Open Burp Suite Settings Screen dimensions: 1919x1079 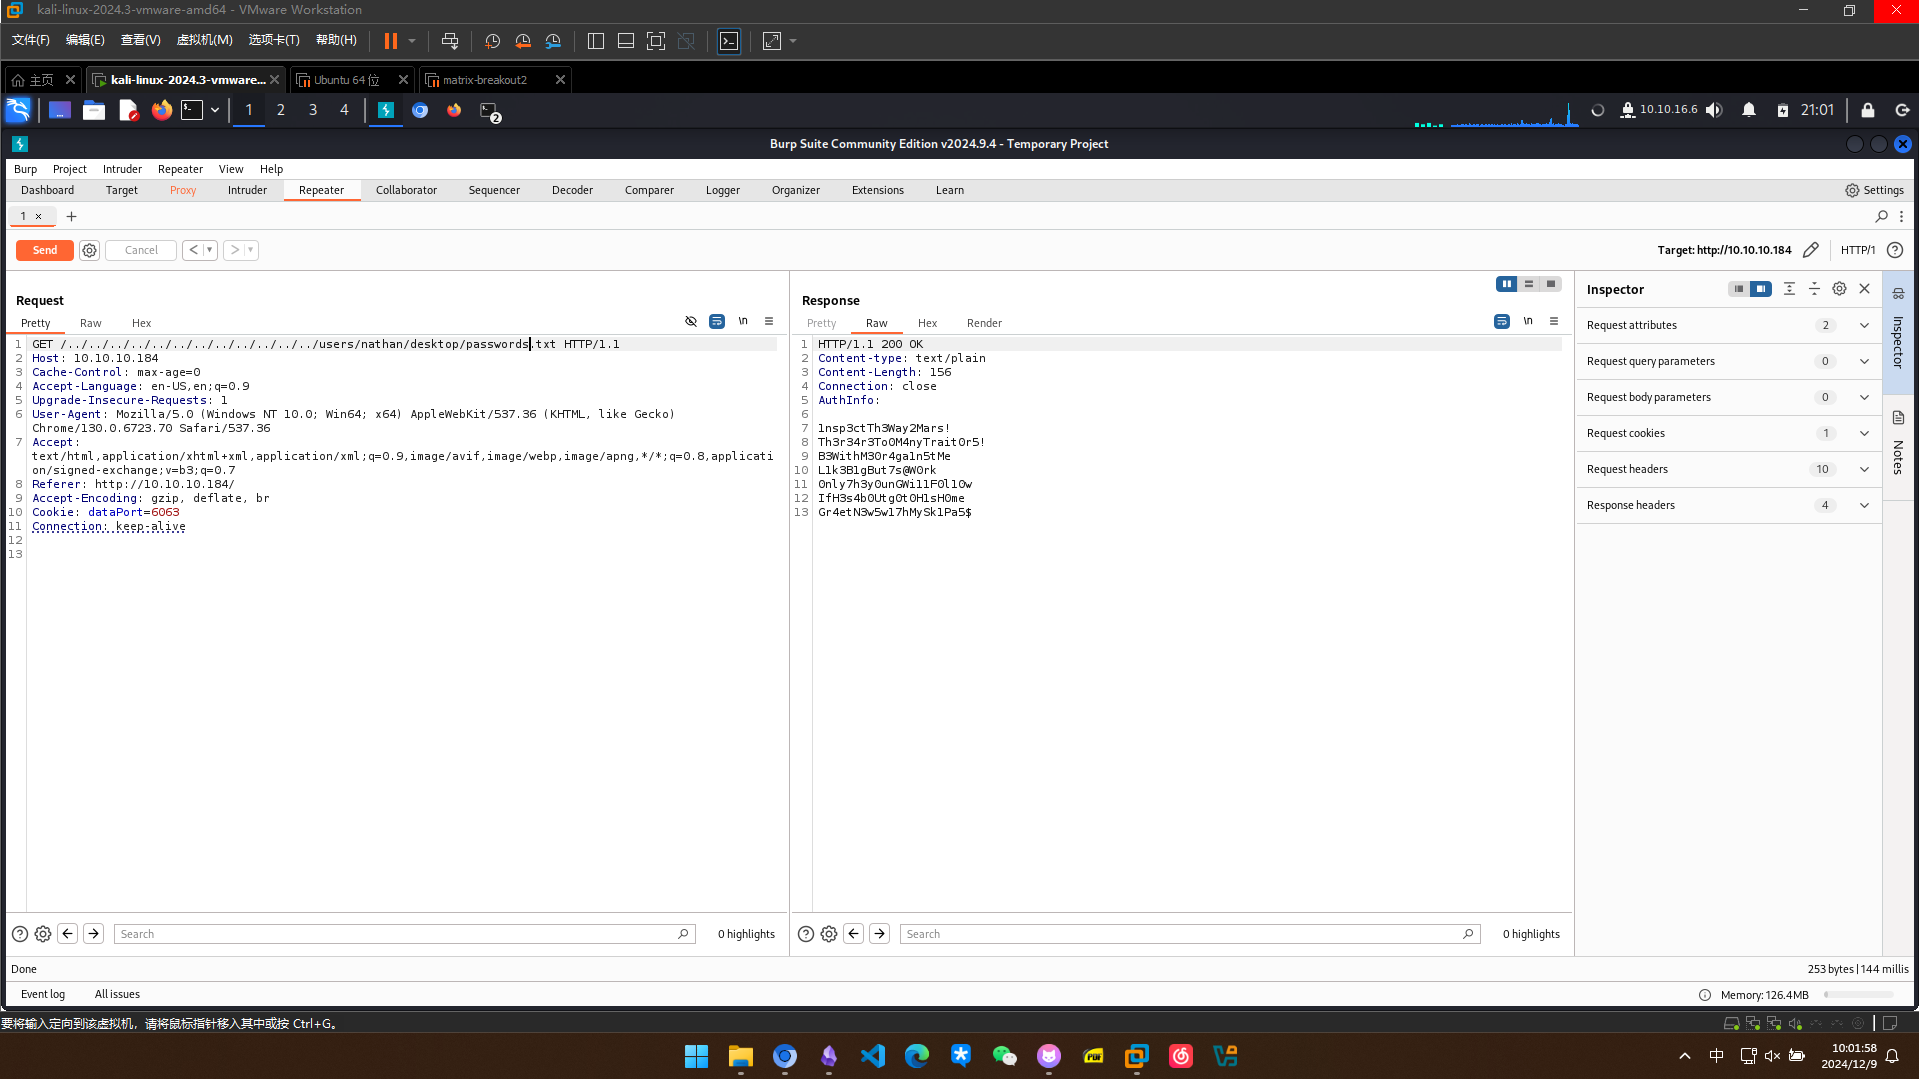1874,190
